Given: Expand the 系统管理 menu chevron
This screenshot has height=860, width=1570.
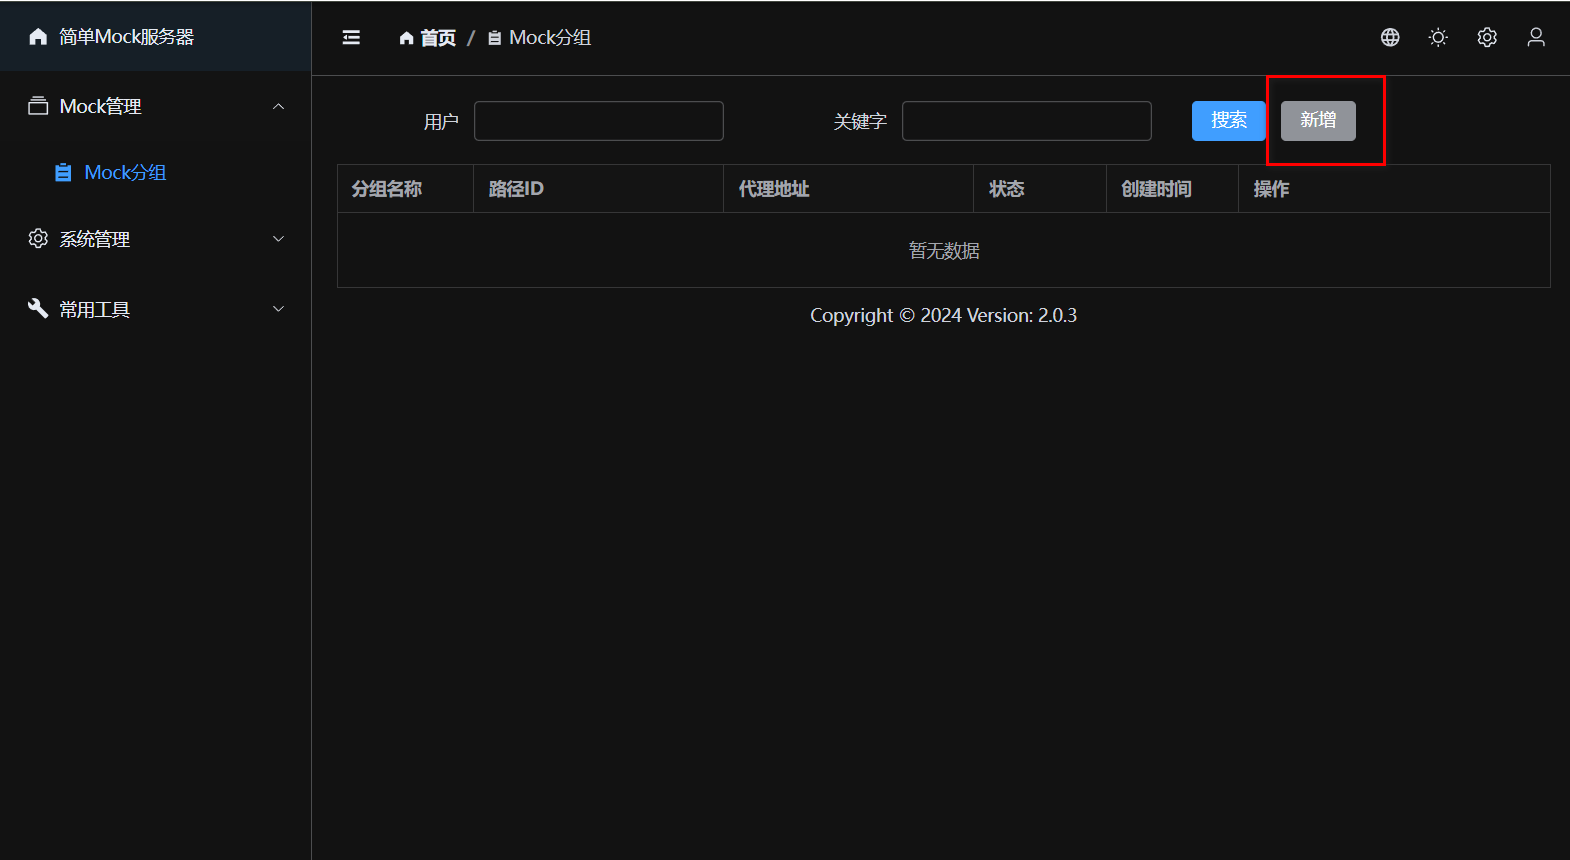Looking at the screenshot, I should pyautogui.click(x=279, y=239).
